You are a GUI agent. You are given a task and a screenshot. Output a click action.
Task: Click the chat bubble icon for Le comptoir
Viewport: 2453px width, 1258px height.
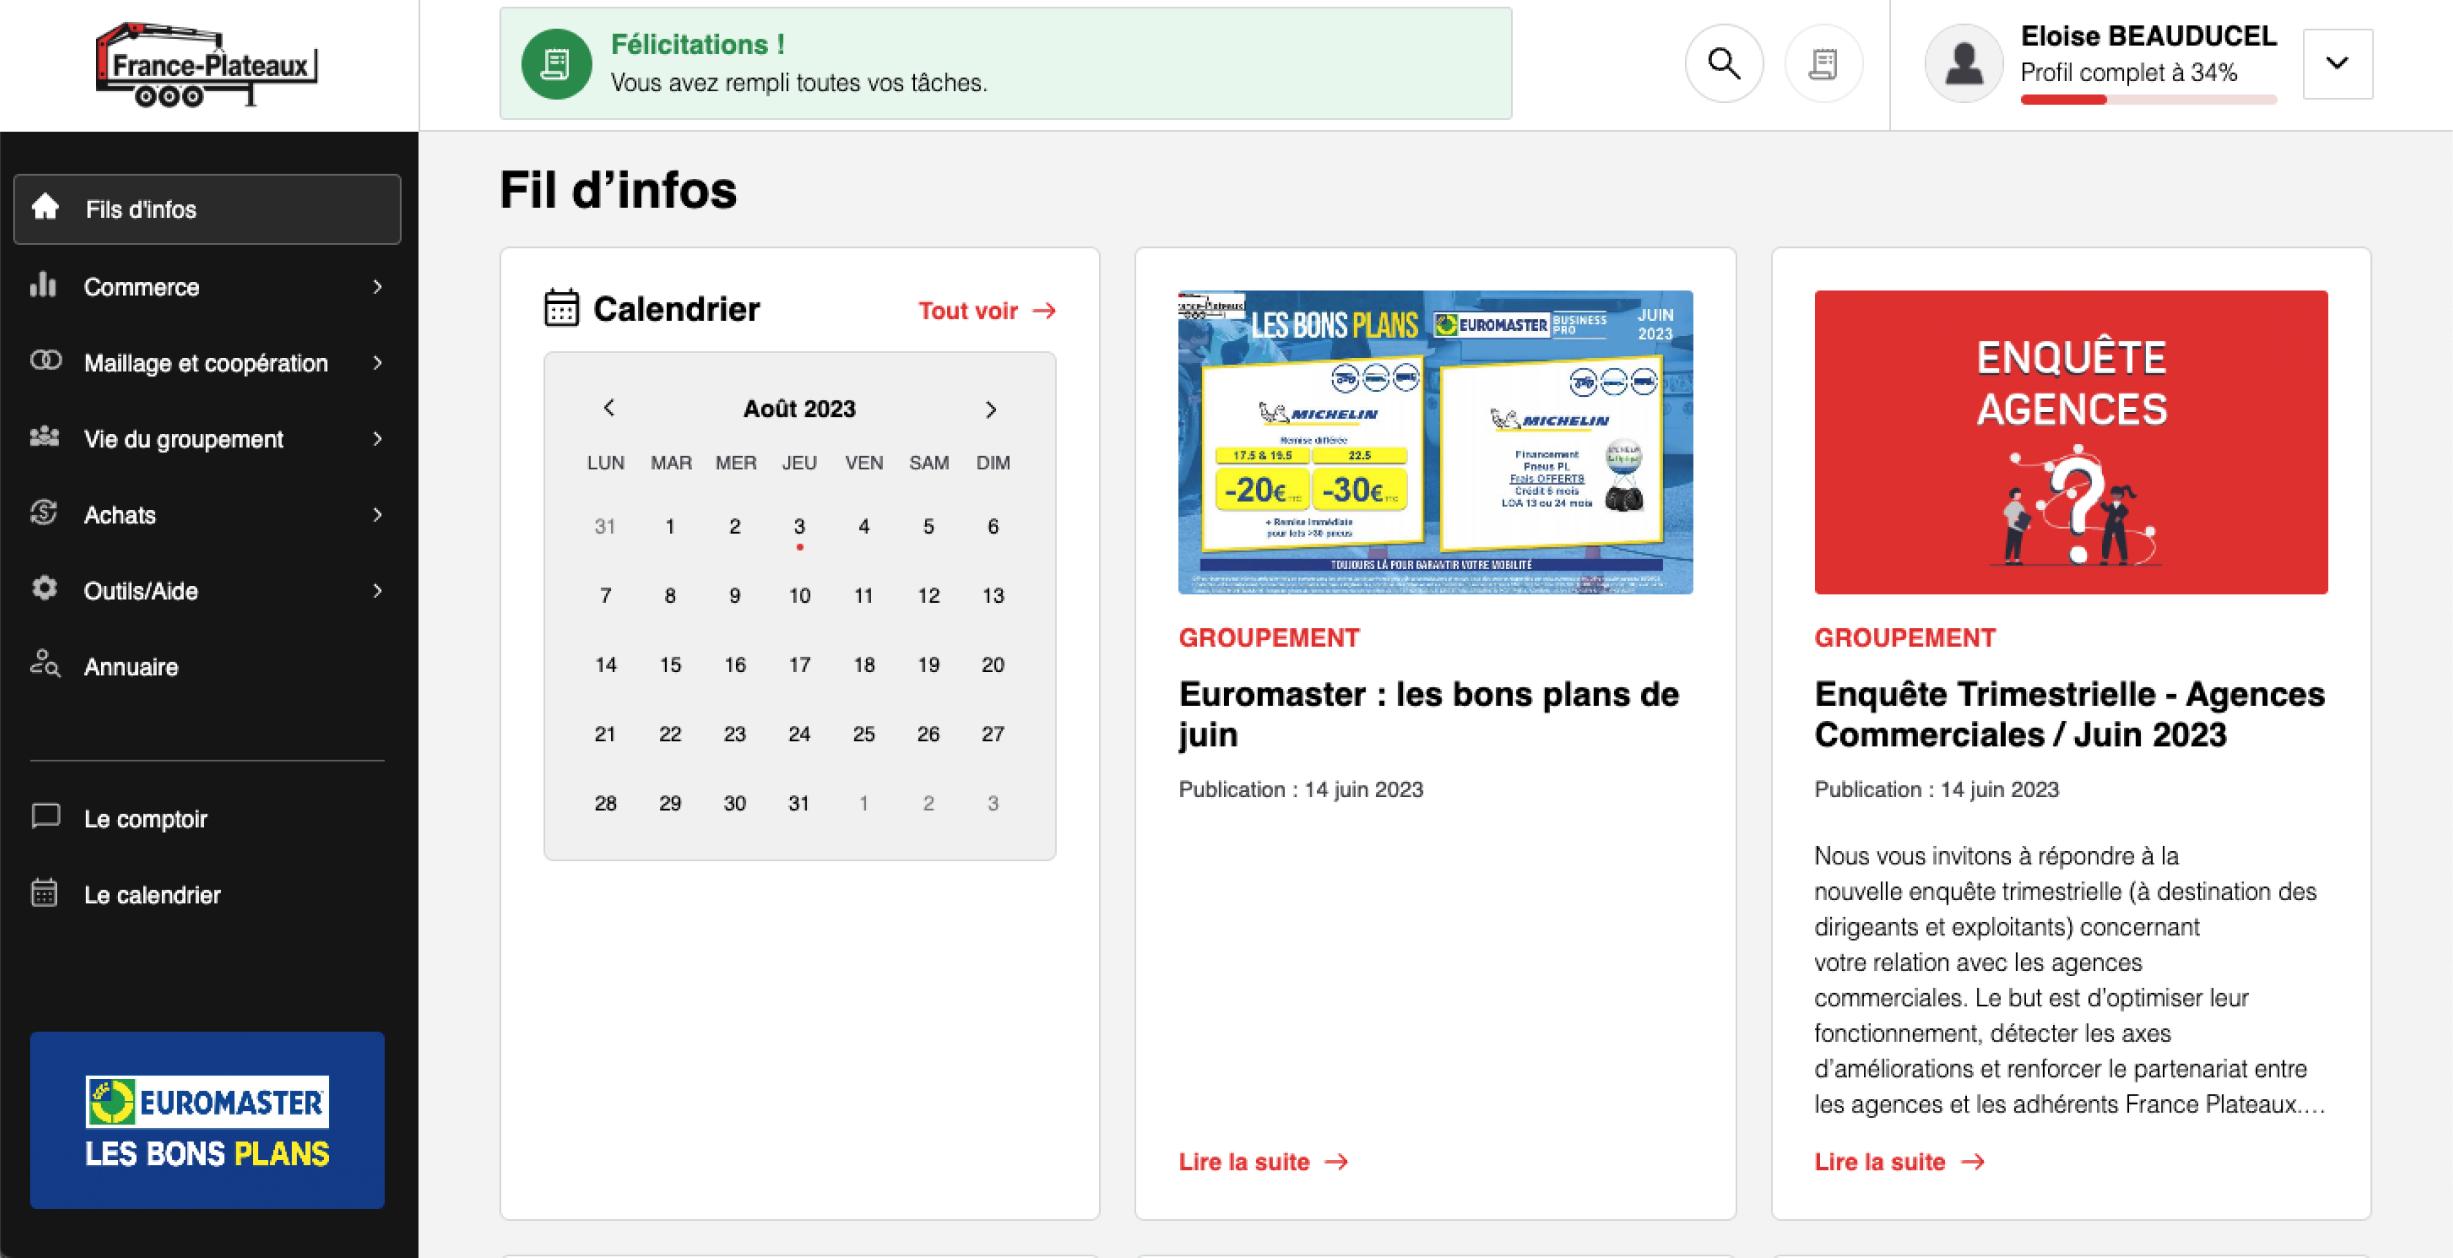click(x=45, y=816)
